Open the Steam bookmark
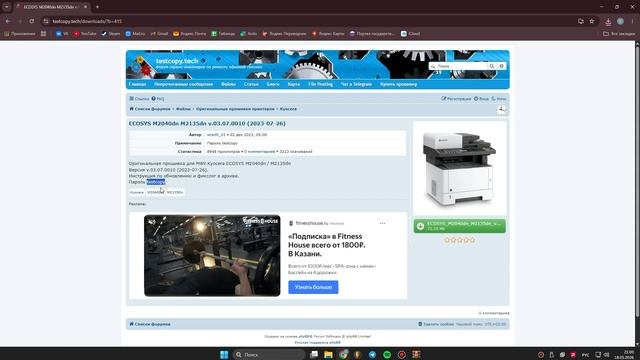This screenshot has height=360, width=640. (x=111, y=33)
